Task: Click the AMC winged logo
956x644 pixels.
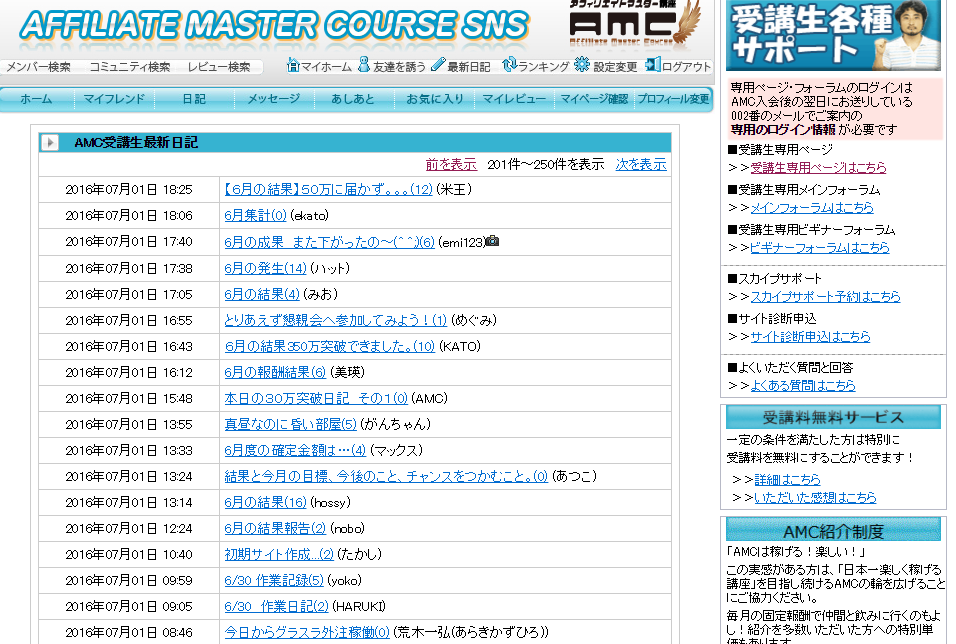Action: point(631,24)
